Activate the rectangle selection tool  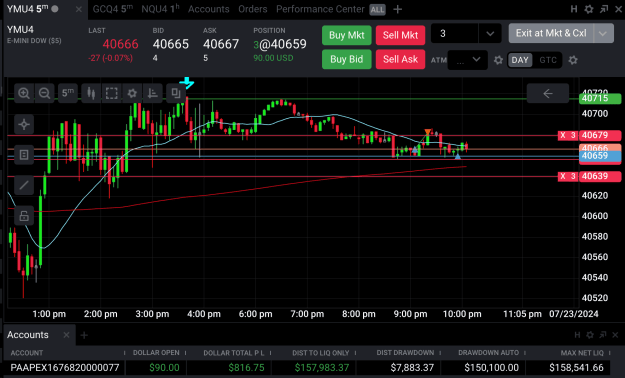pyautogui.click(x=112, y=93)
